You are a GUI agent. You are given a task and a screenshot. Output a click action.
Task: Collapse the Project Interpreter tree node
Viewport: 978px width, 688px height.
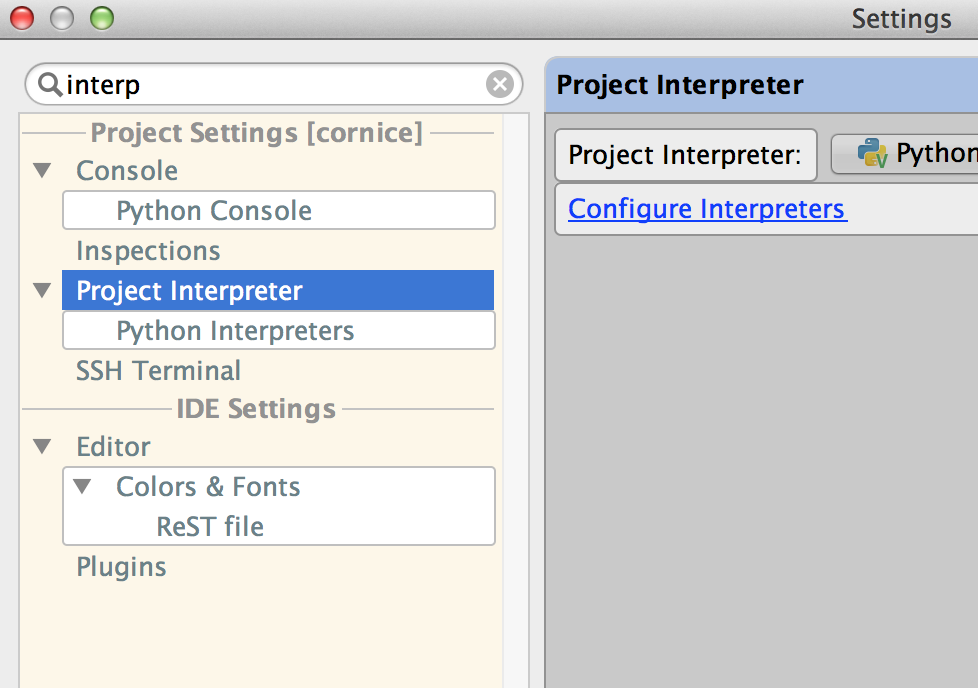[41, 291]
